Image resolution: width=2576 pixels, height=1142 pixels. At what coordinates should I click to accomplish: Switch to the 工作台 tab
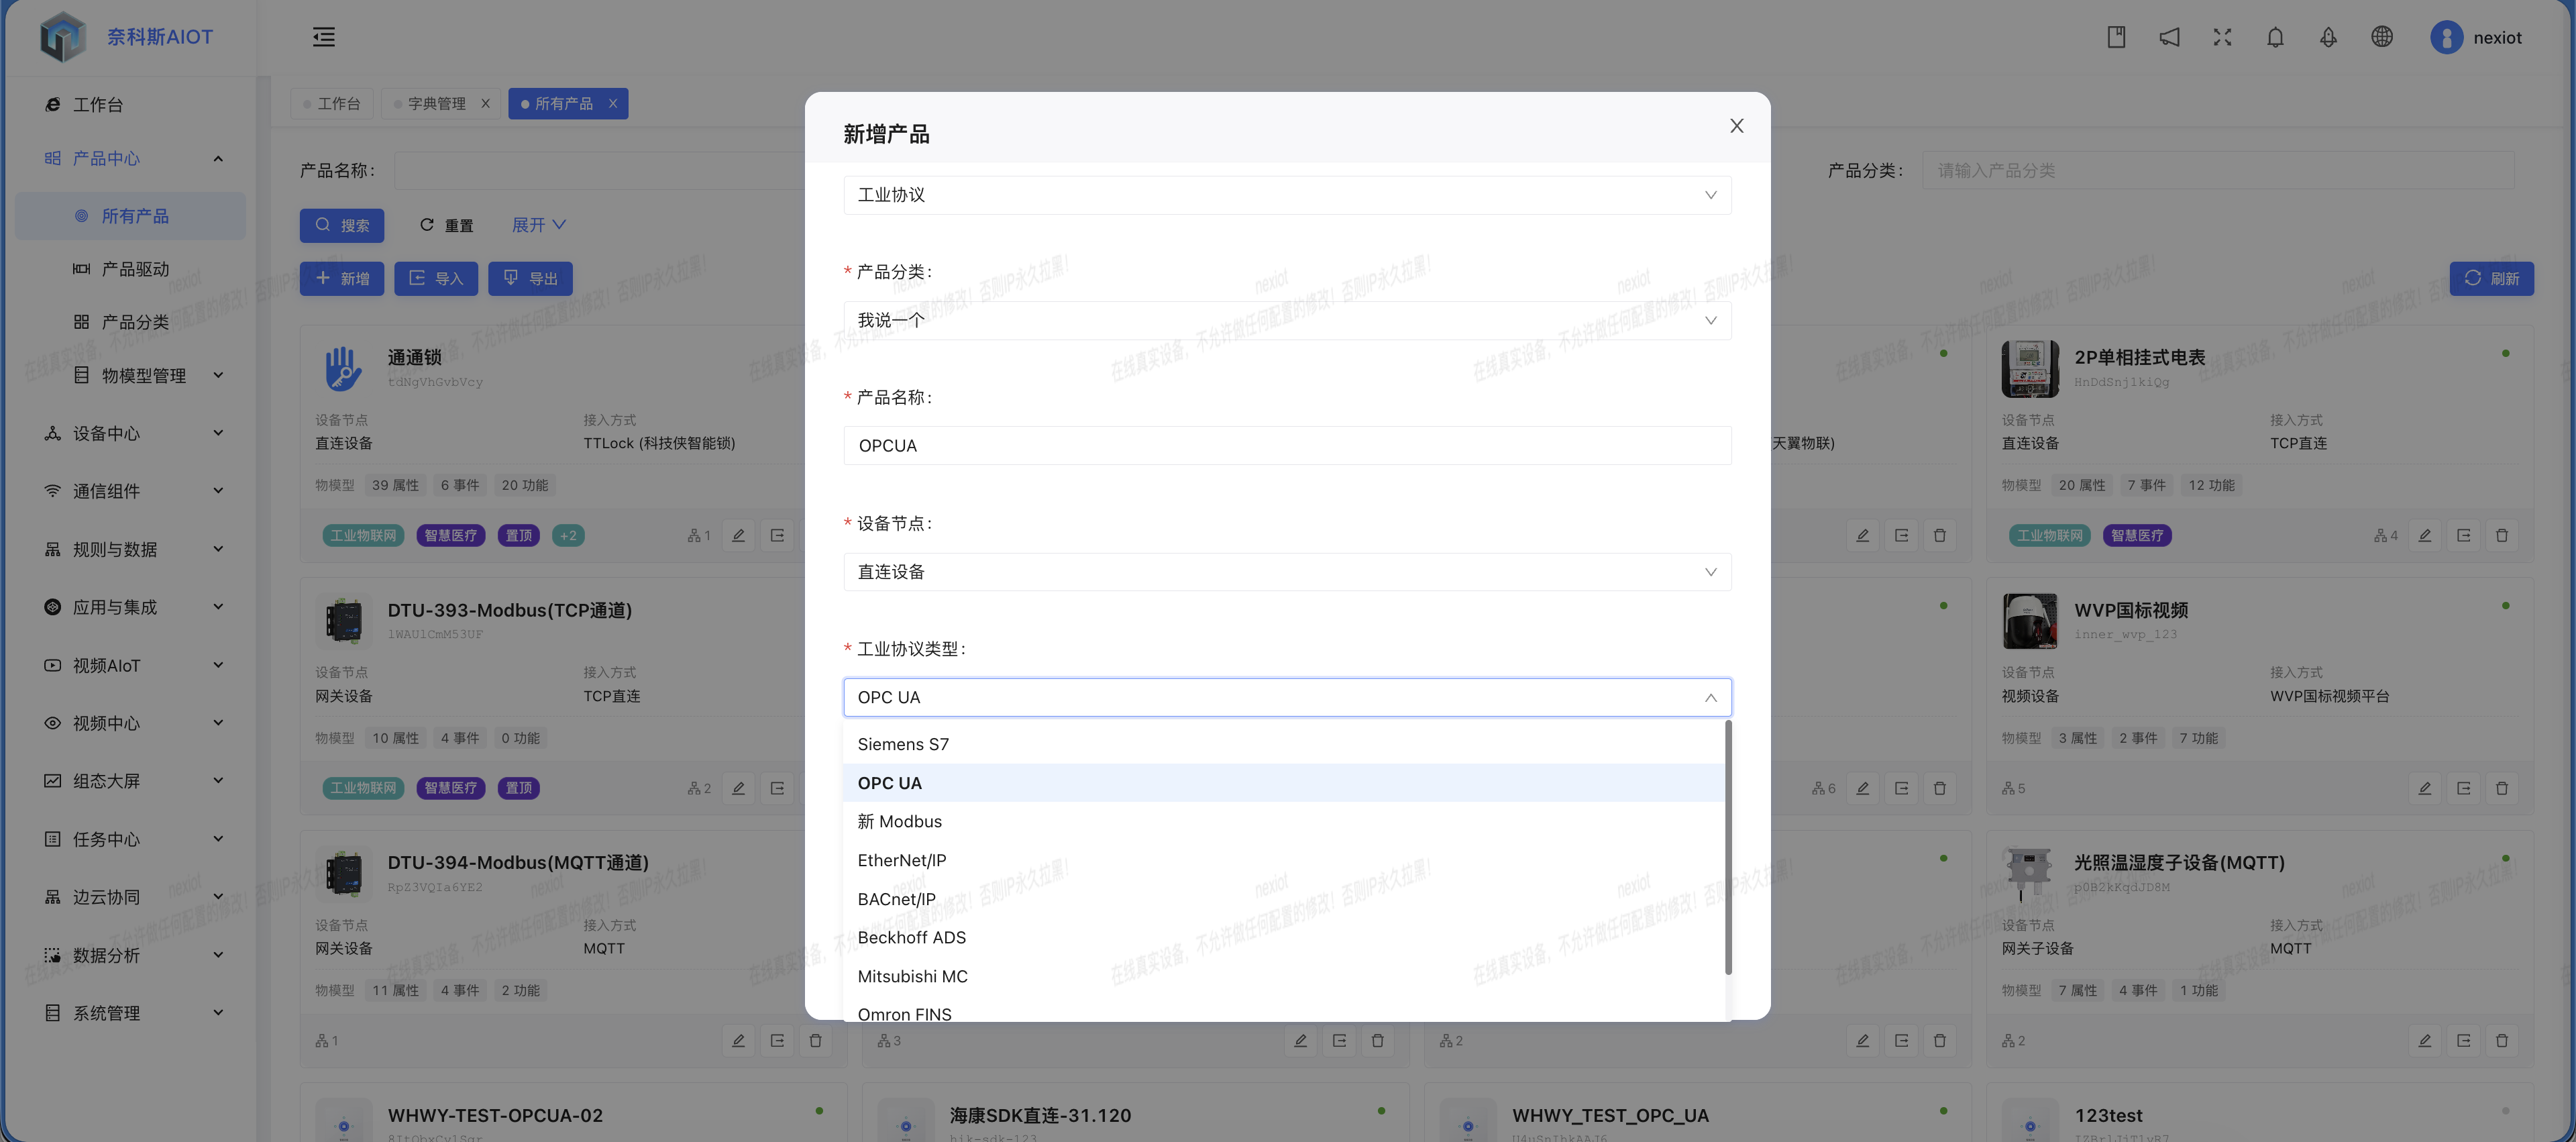coord(332,104)
